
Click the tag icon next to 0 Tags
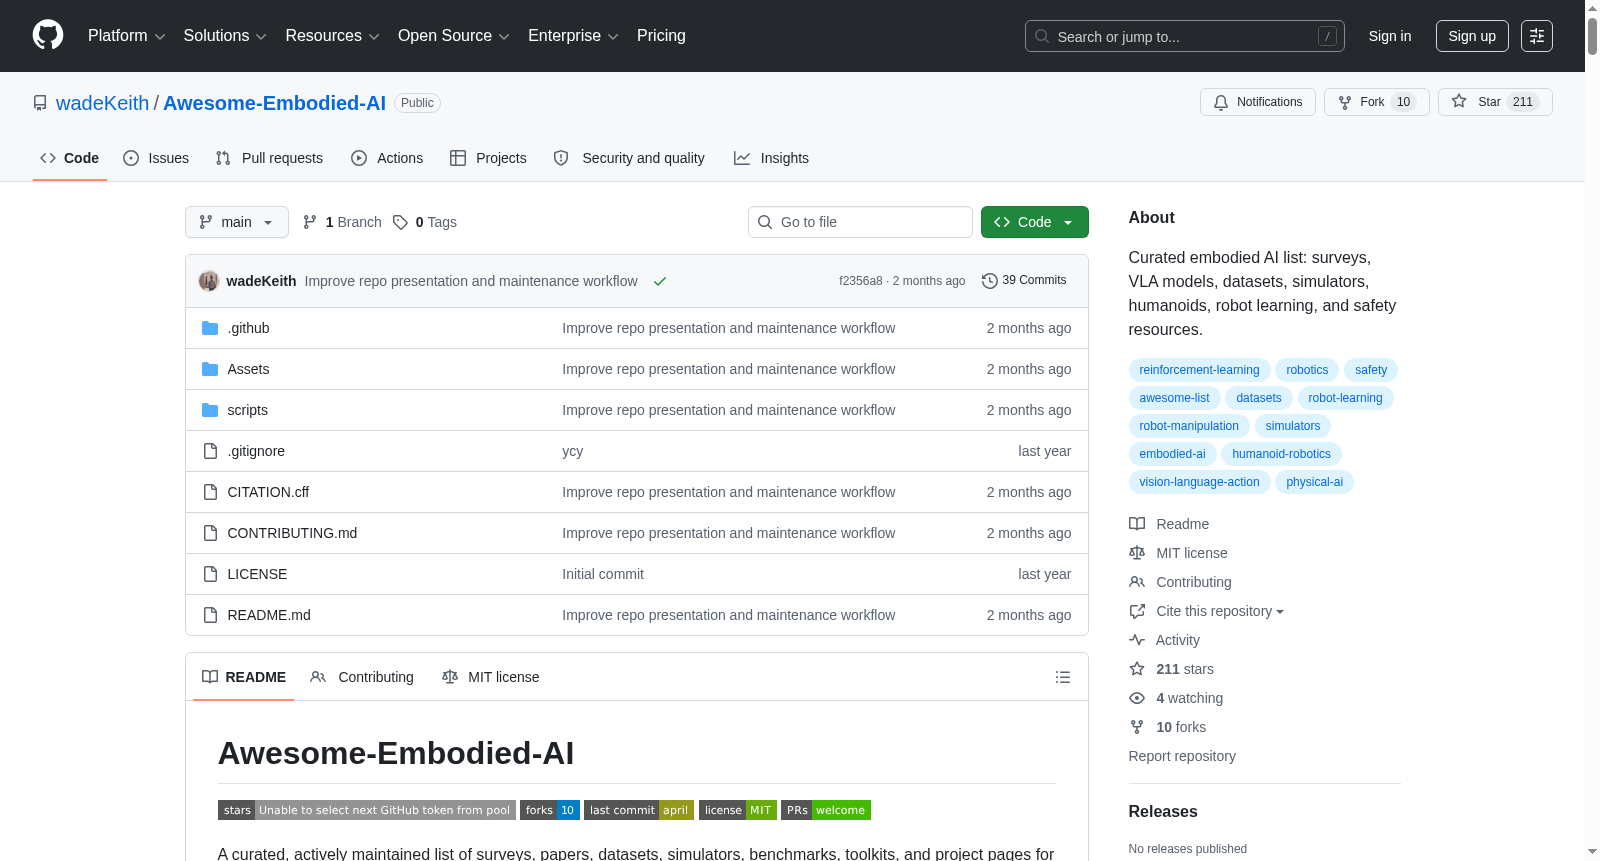(400, 222)
